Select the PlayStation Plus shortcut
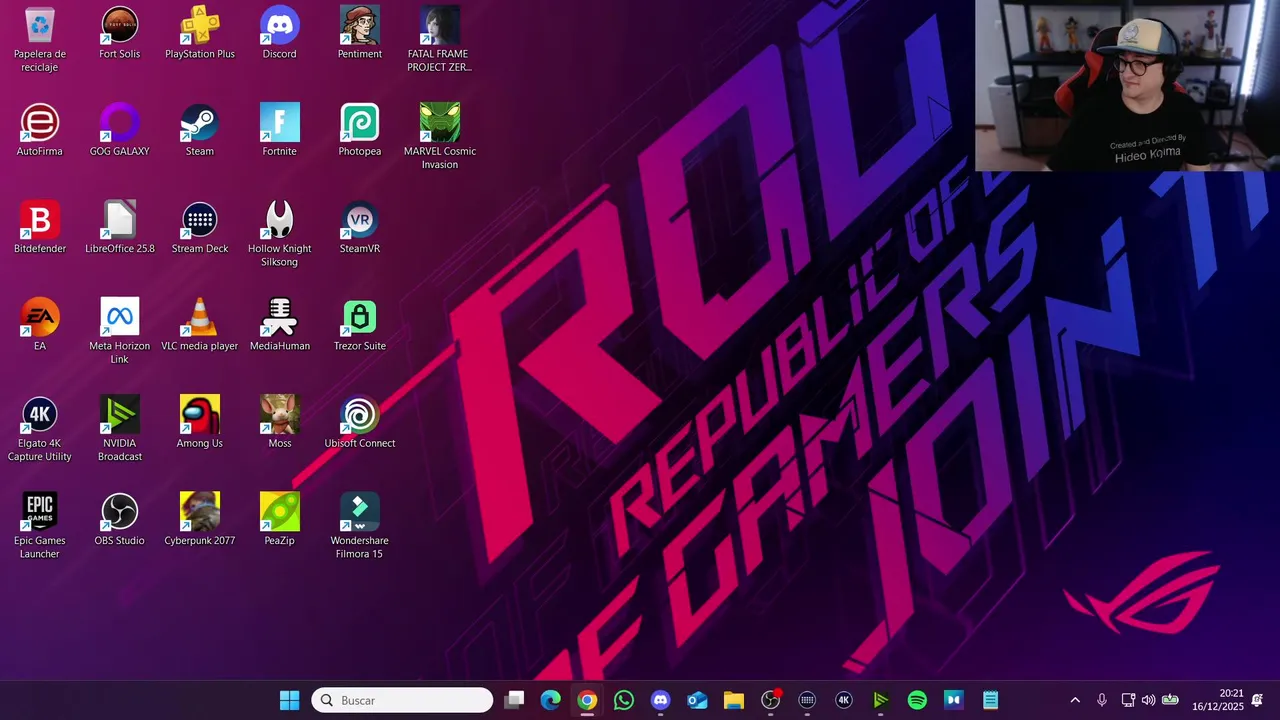Image resolution: width=1280 pixels, height=720 pixels. [200, 33]
